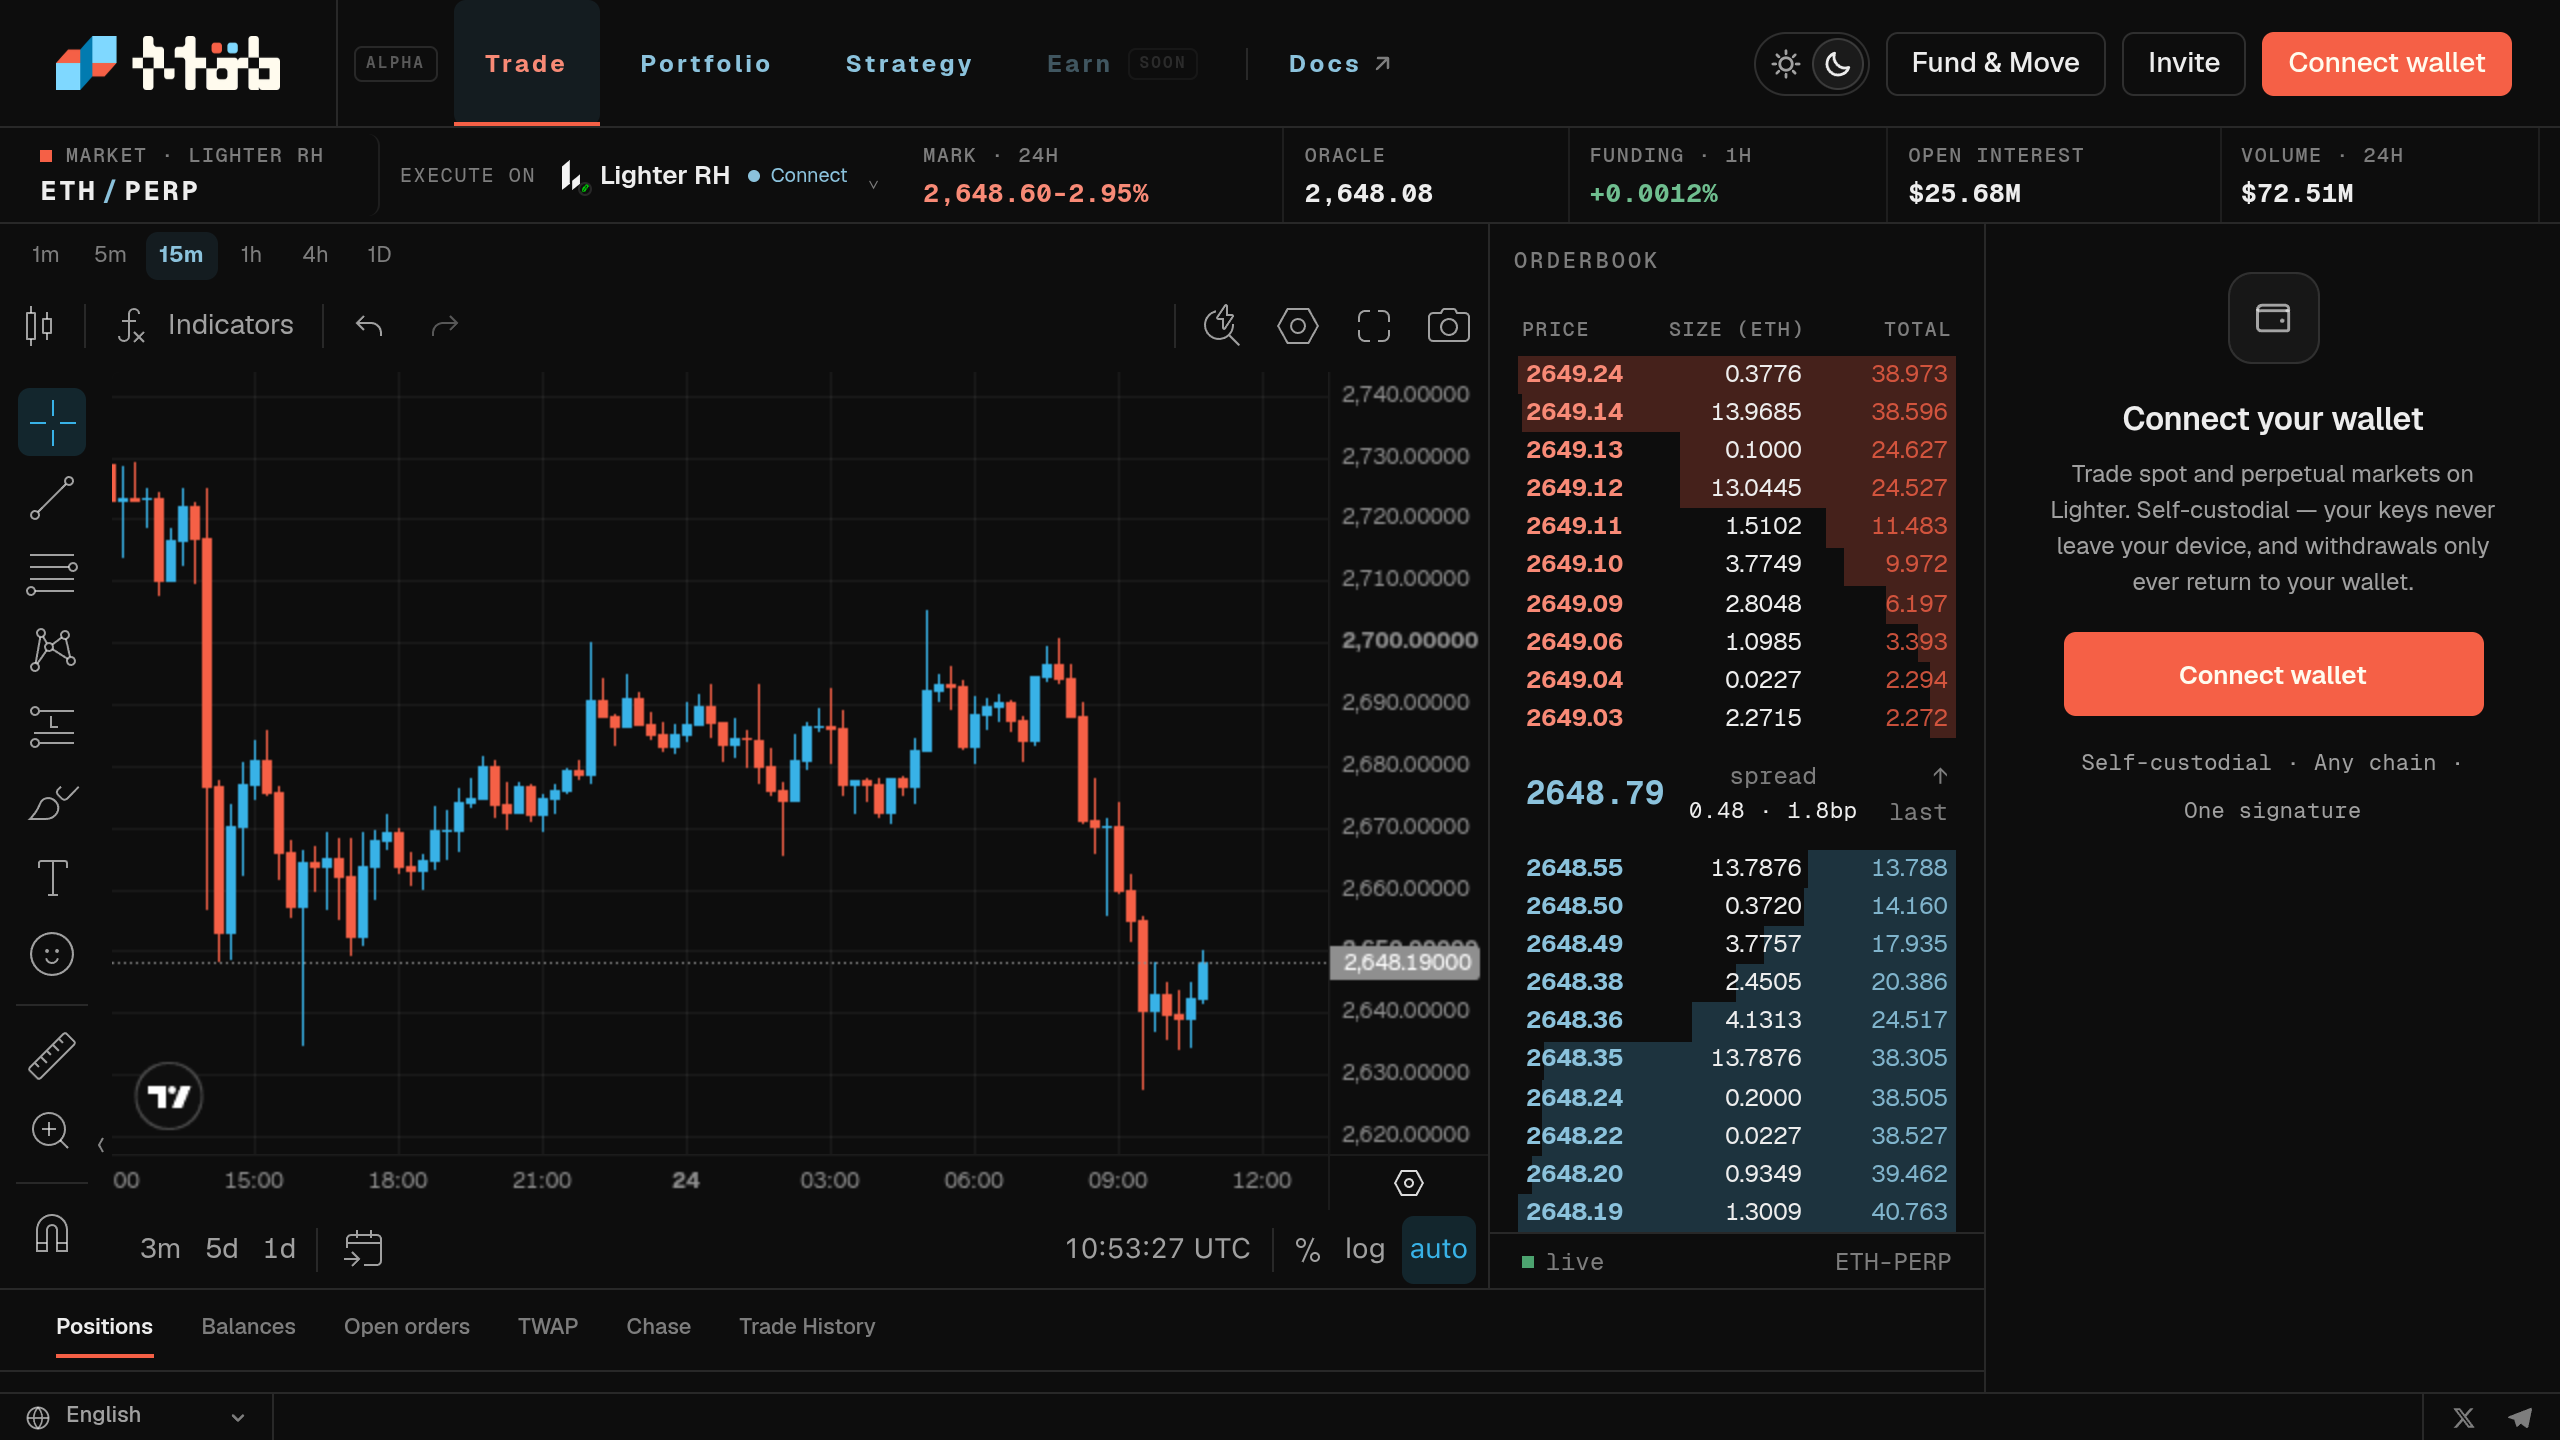Activate the chart zoom-in tool

(52, 1131)
